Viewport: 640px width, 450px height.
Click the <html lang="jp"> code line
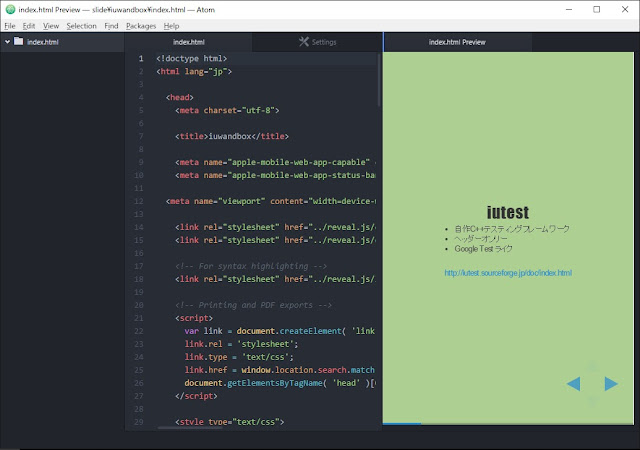194,71
